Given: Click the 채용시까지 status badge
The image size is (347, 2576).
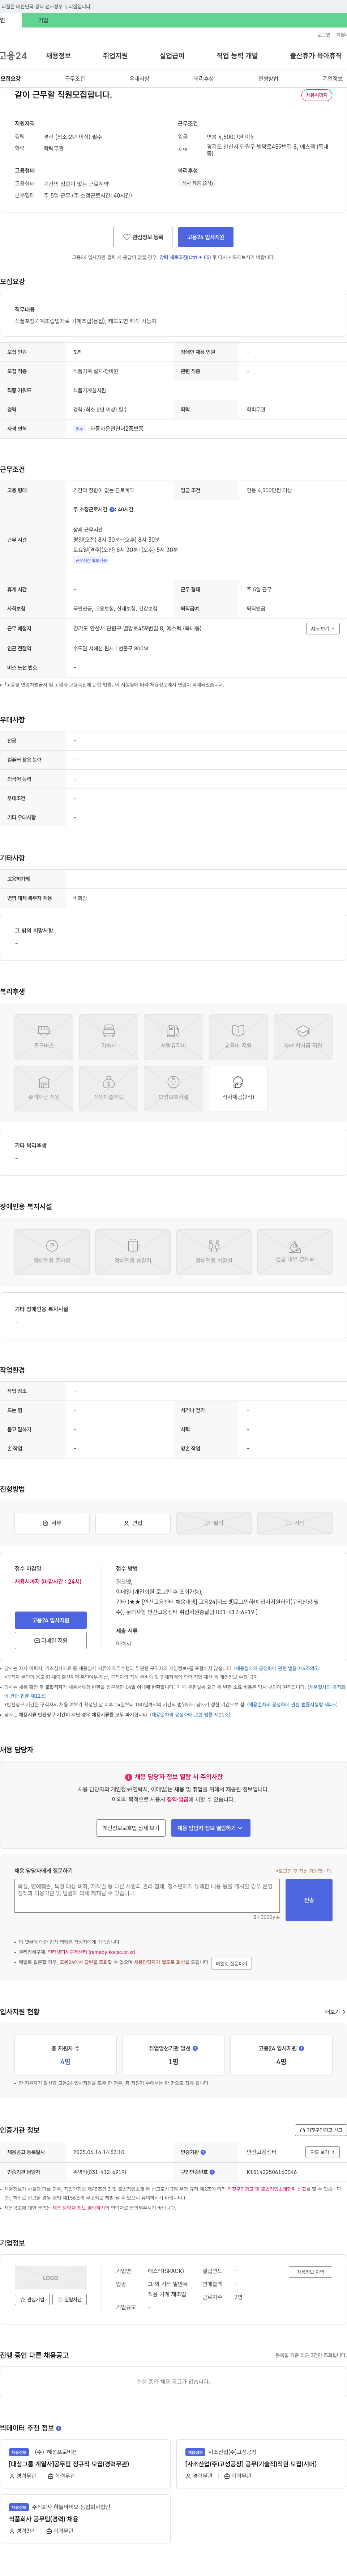Looking at the screenshot, I should 317,95.
